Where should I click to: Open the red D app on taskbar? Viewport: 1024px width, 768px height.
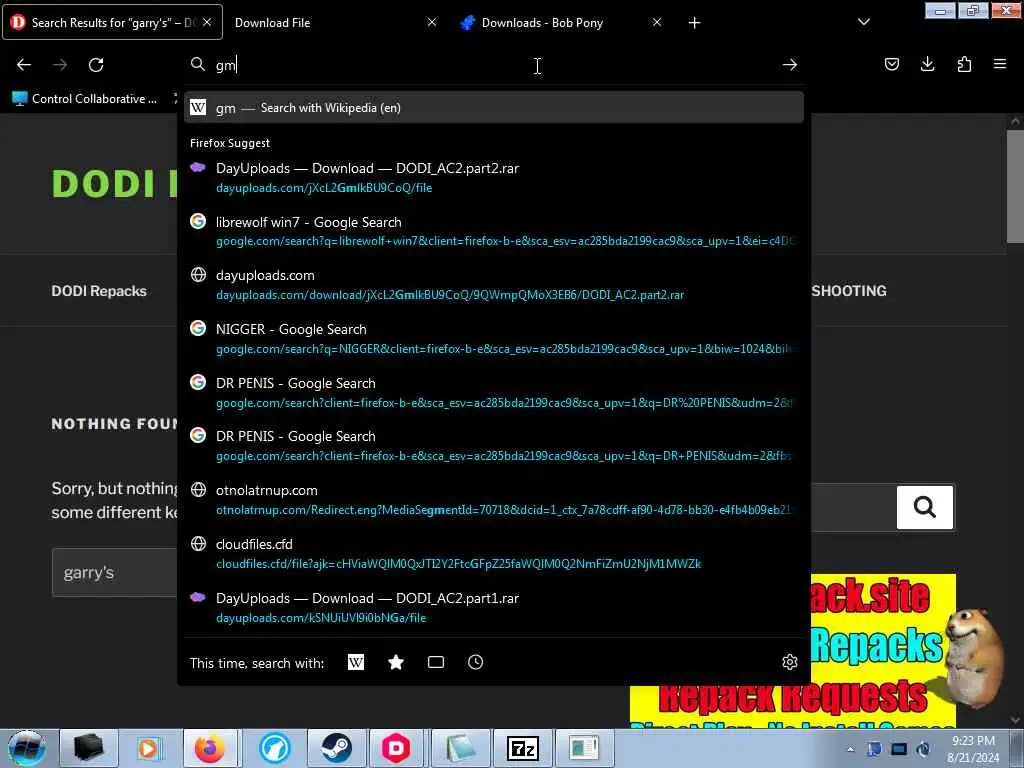click(396, 748)
